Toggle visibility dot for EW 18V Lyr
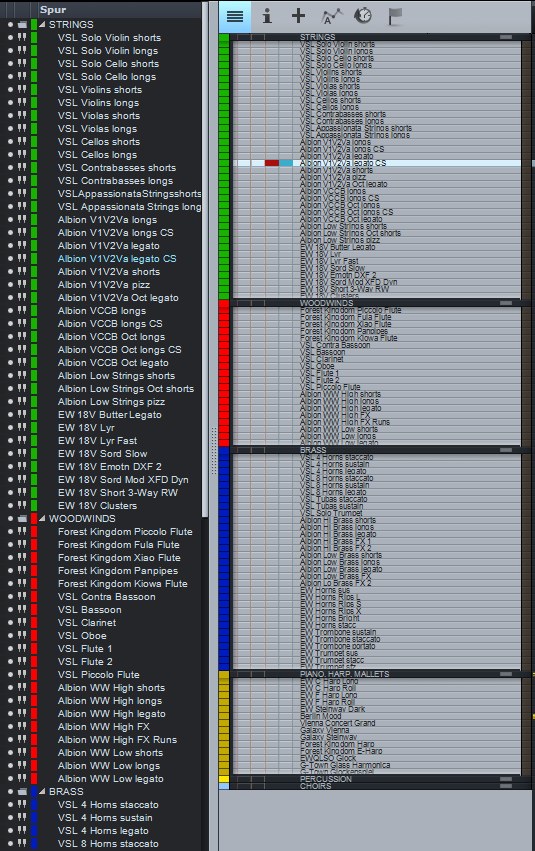The width and height of the screenshot is (535, 851). coord(10,427)
